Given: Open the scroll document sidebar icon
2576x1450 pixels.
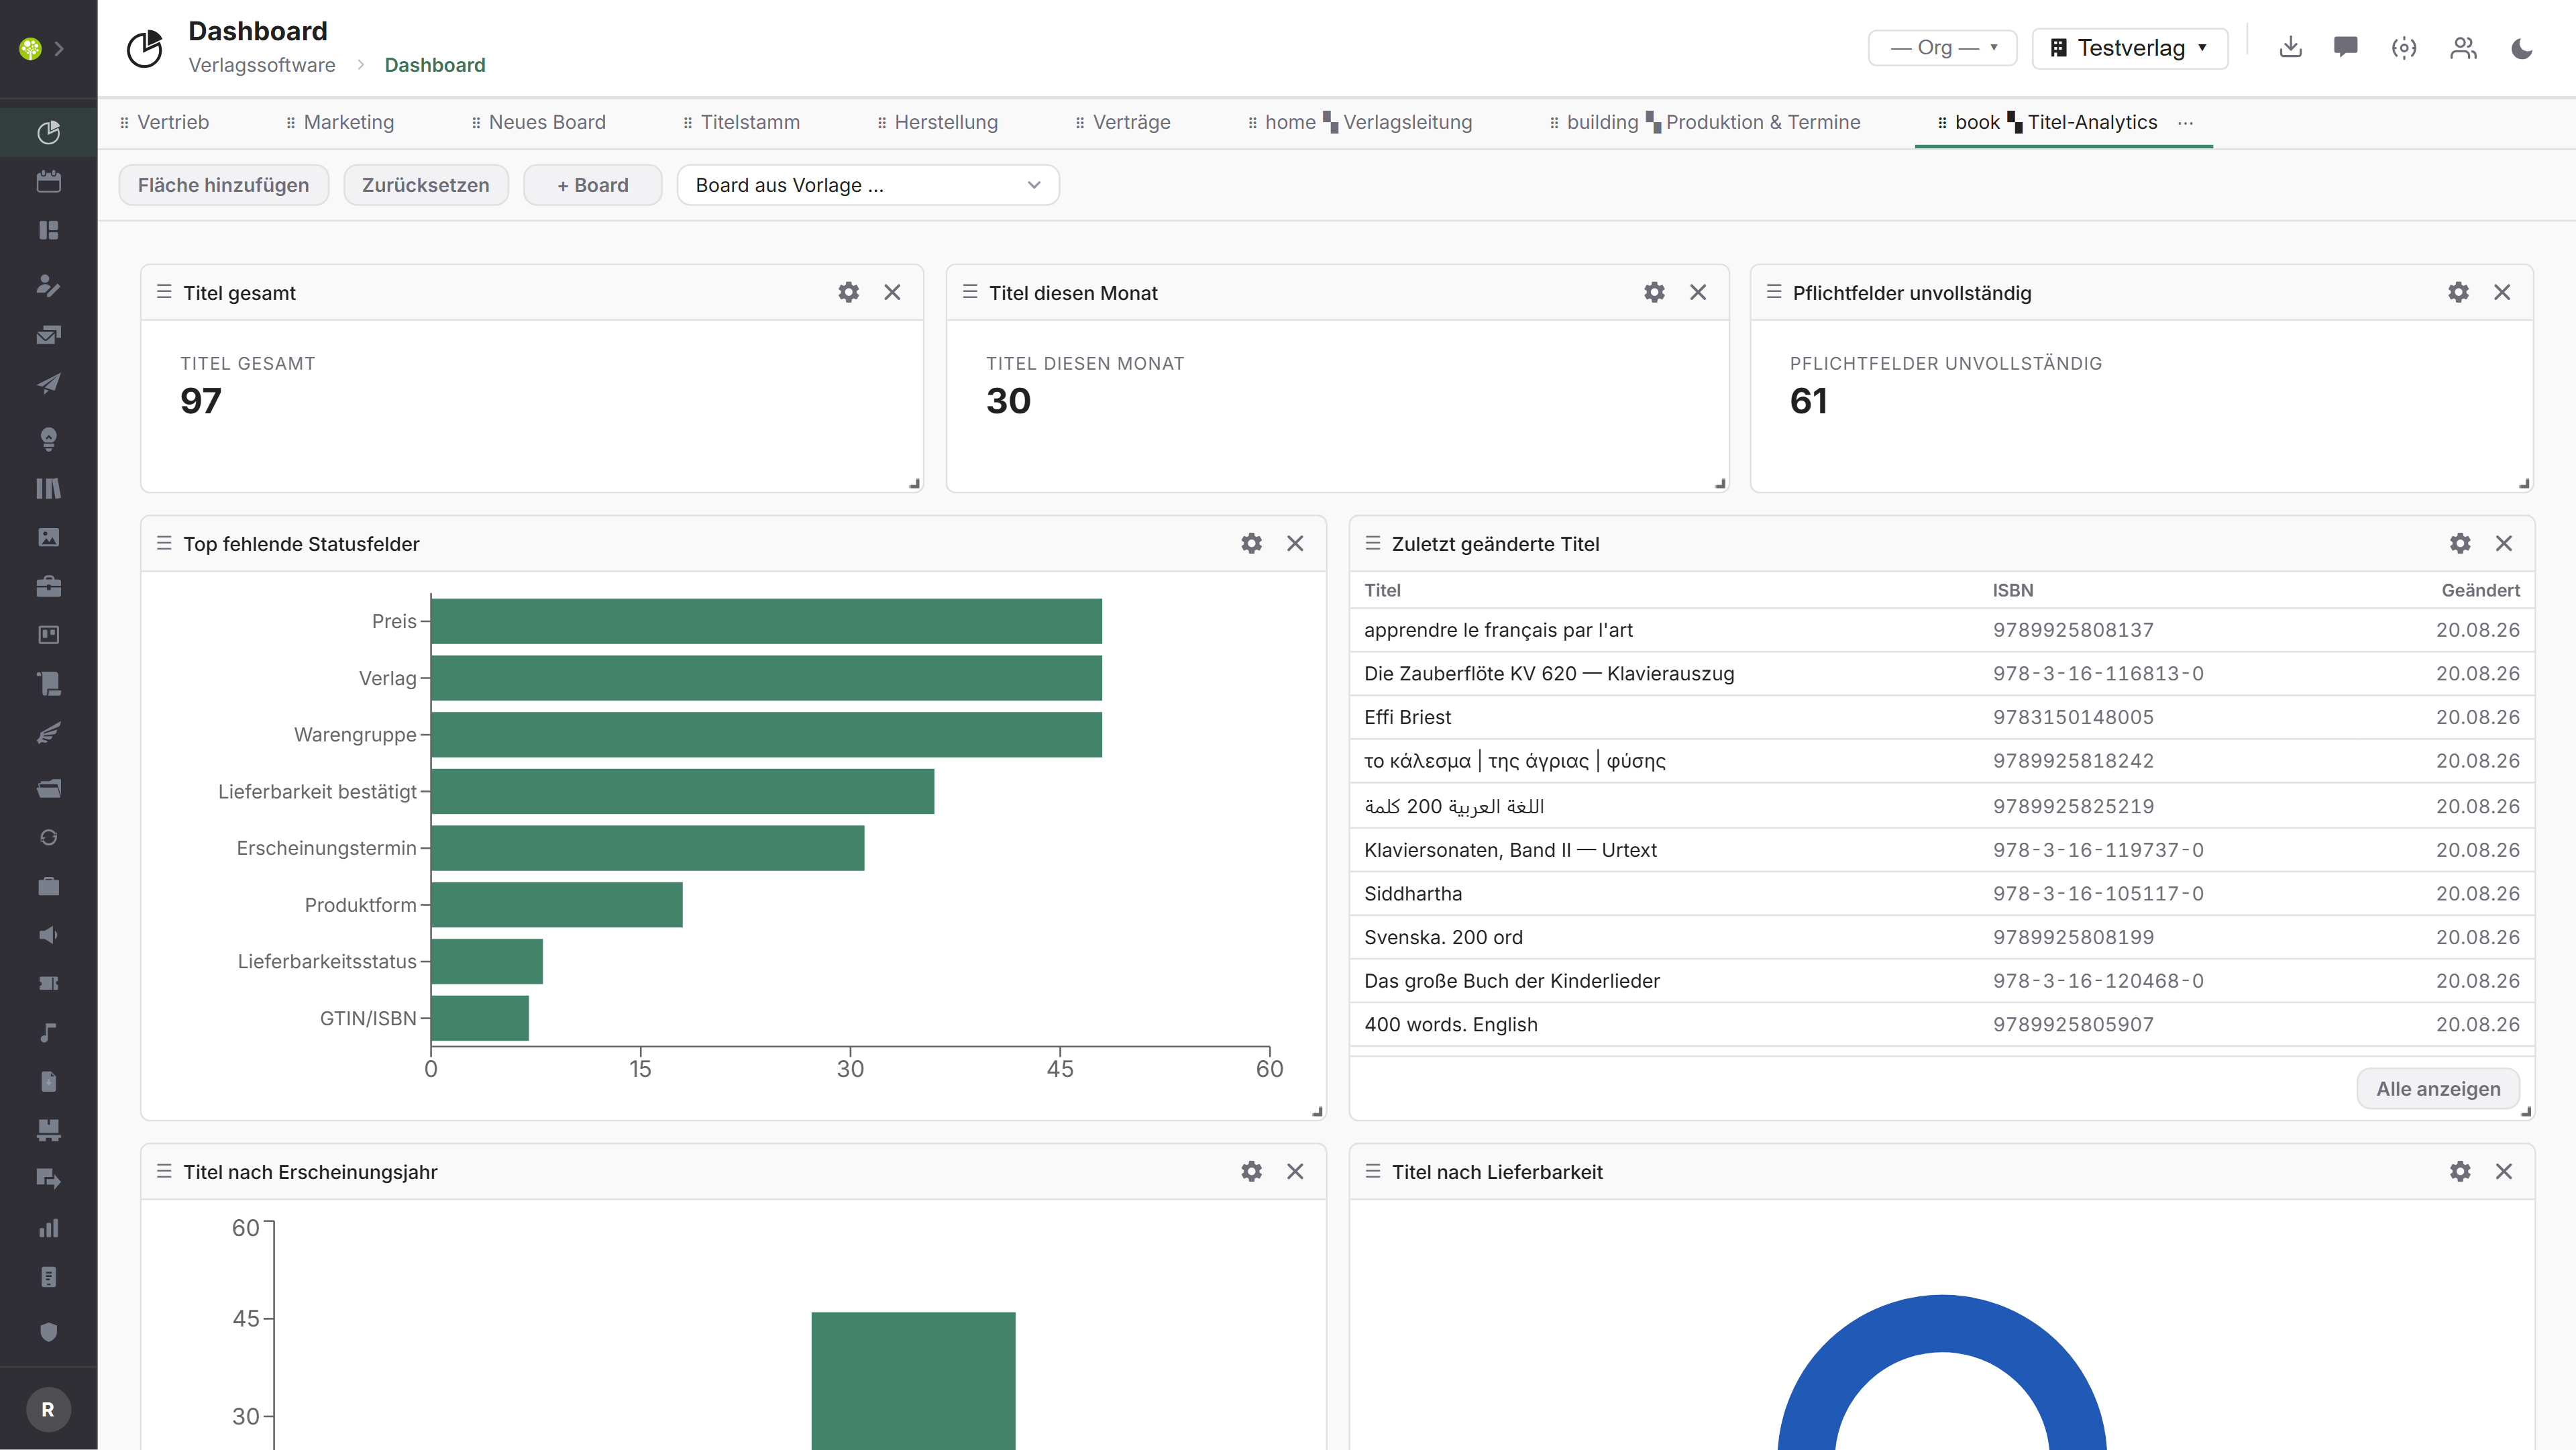Looking at the screenshot, I should coord(48,683).
